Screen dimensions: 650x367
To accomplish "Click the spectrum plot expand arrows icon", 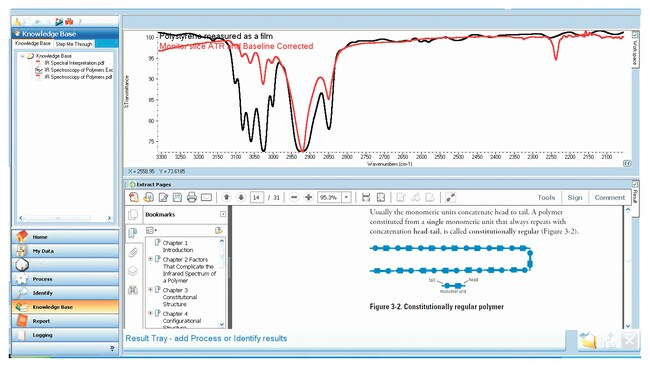I will coord(627,163).
